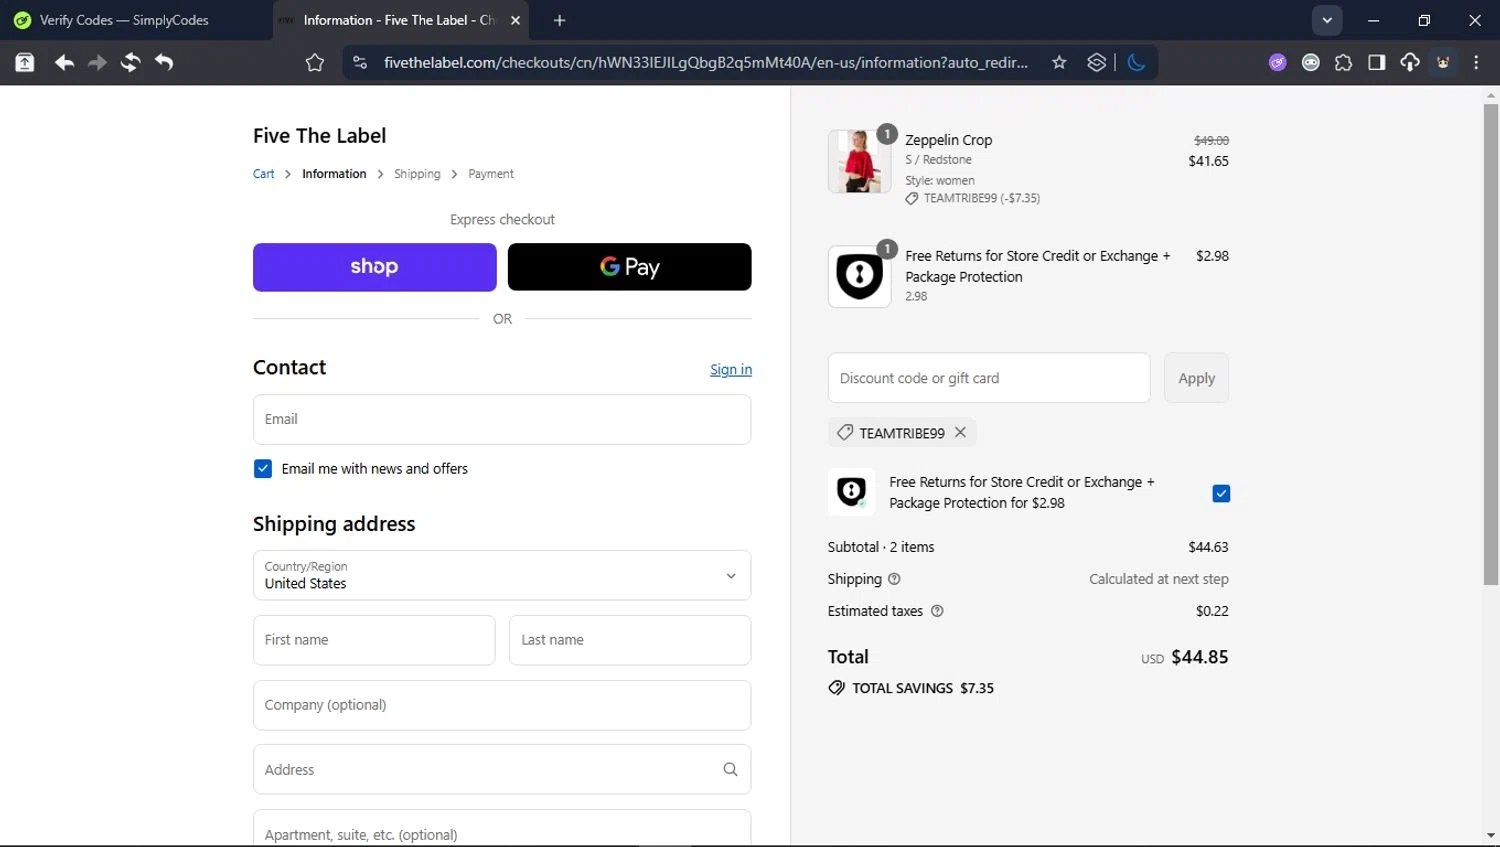Focus the Apartment, suite, etc. field
The height and width of the screenshot is (847, 1500).
pyautogui.click(x=502, y=828)
